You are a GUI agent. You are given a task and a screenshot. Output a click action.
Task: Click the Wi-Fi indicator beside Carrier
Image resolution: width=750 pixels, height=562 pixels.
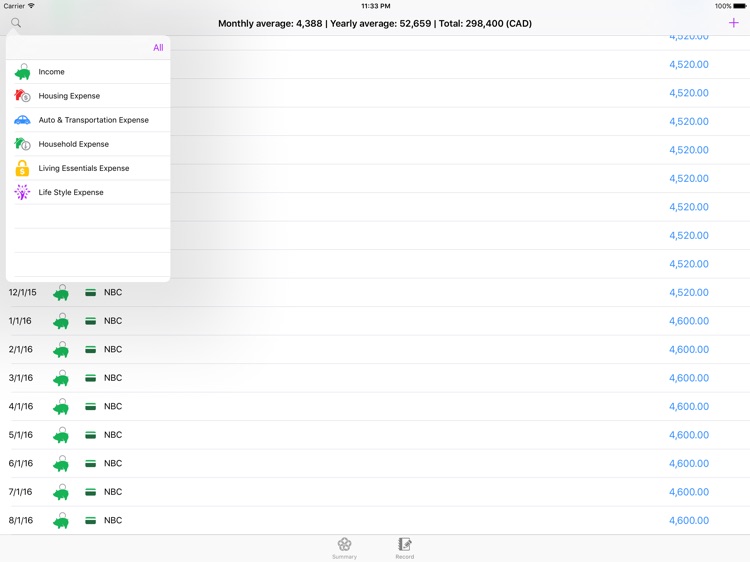tap(32, 6)
